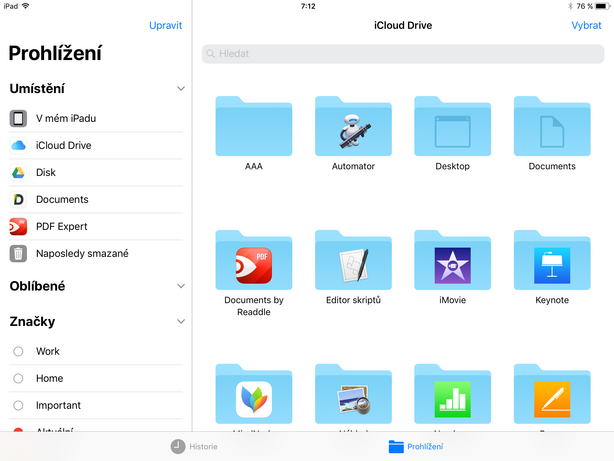614x461 pixels.
Task: Click the 'Desktop' folder name
Action: pos(453,166)
